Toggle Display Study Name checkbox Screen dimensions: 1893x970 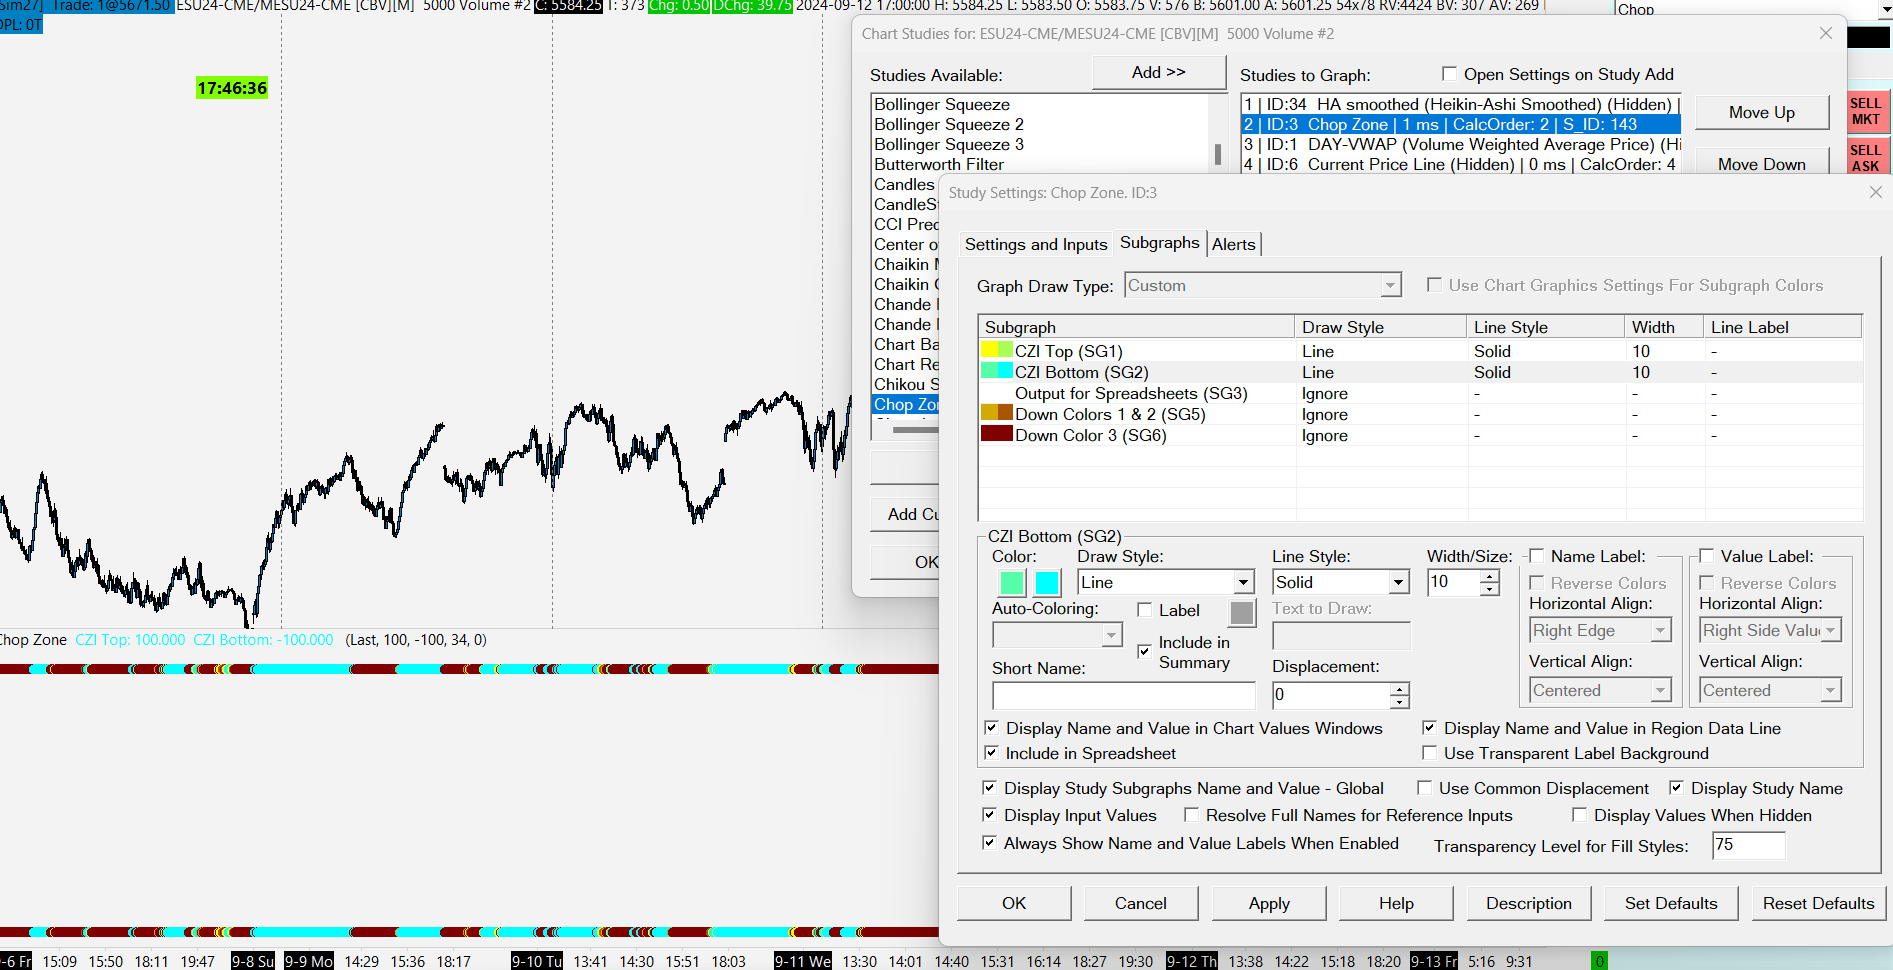click(x=1677, y=788)
